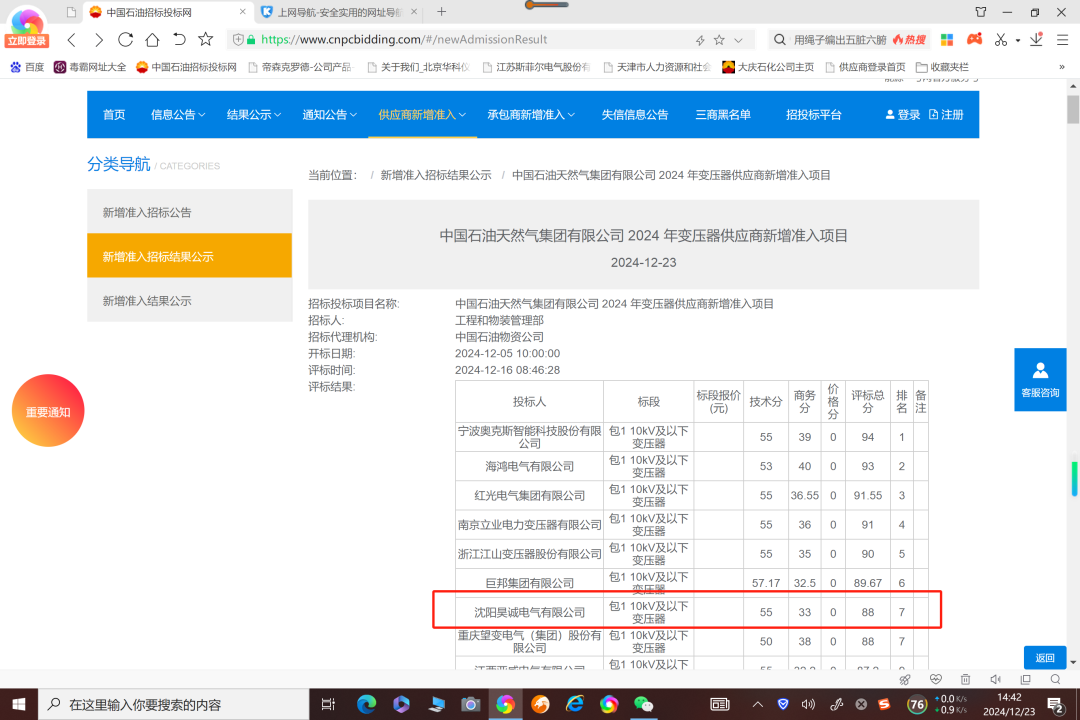
Task: Open the Camera app from taskbar
Action: point(470,704)
